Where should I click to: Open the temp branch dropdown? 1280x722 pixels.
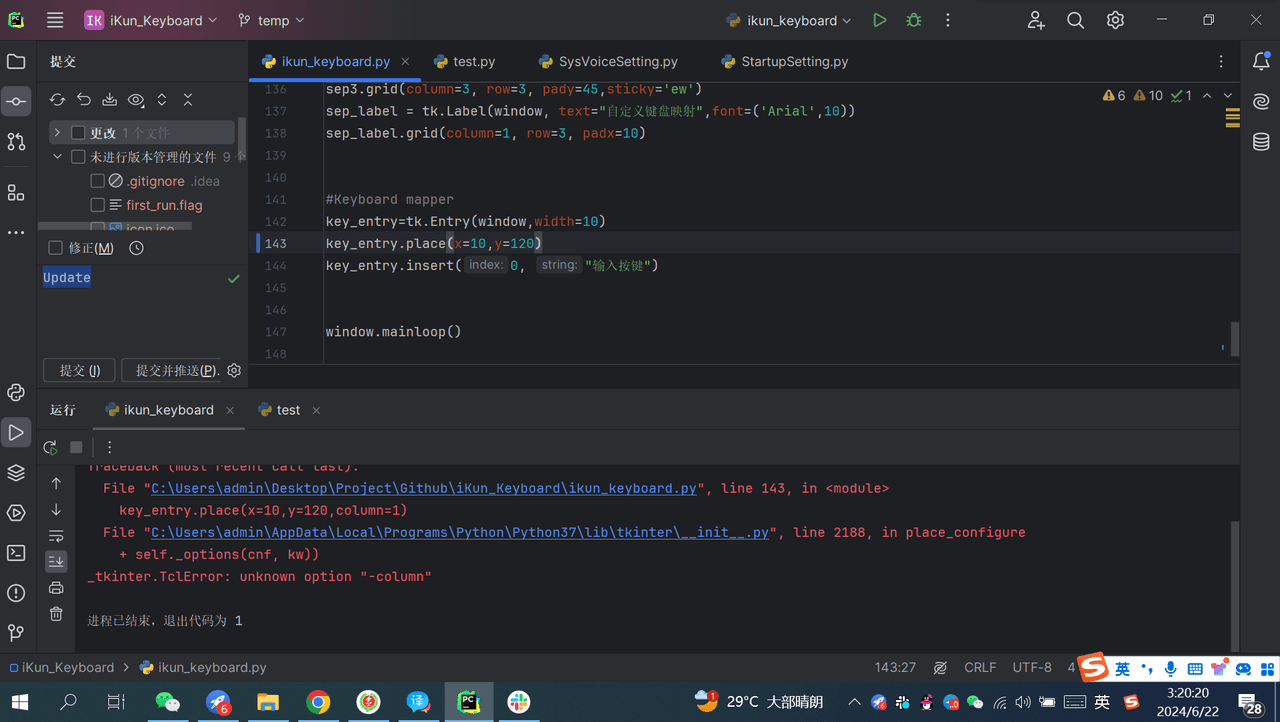(272, 20)
